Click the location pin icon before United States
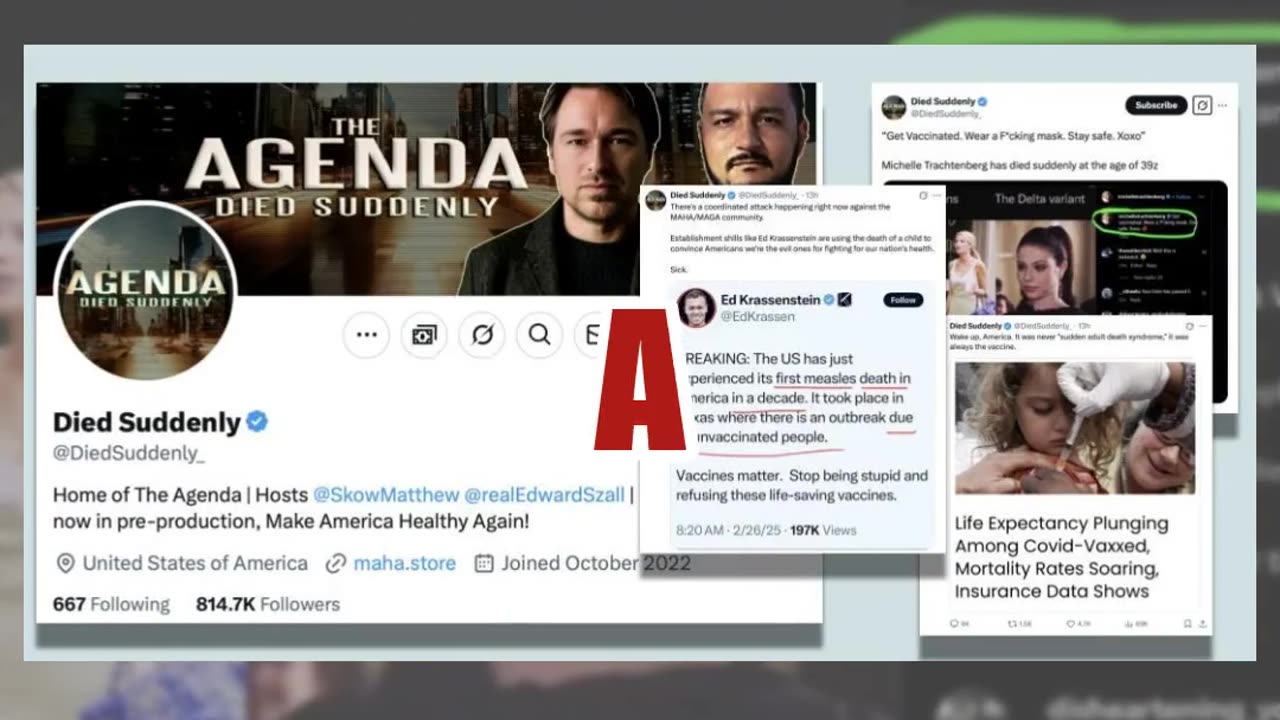This screenshot has height=720, width=1280. coord(65,563)
